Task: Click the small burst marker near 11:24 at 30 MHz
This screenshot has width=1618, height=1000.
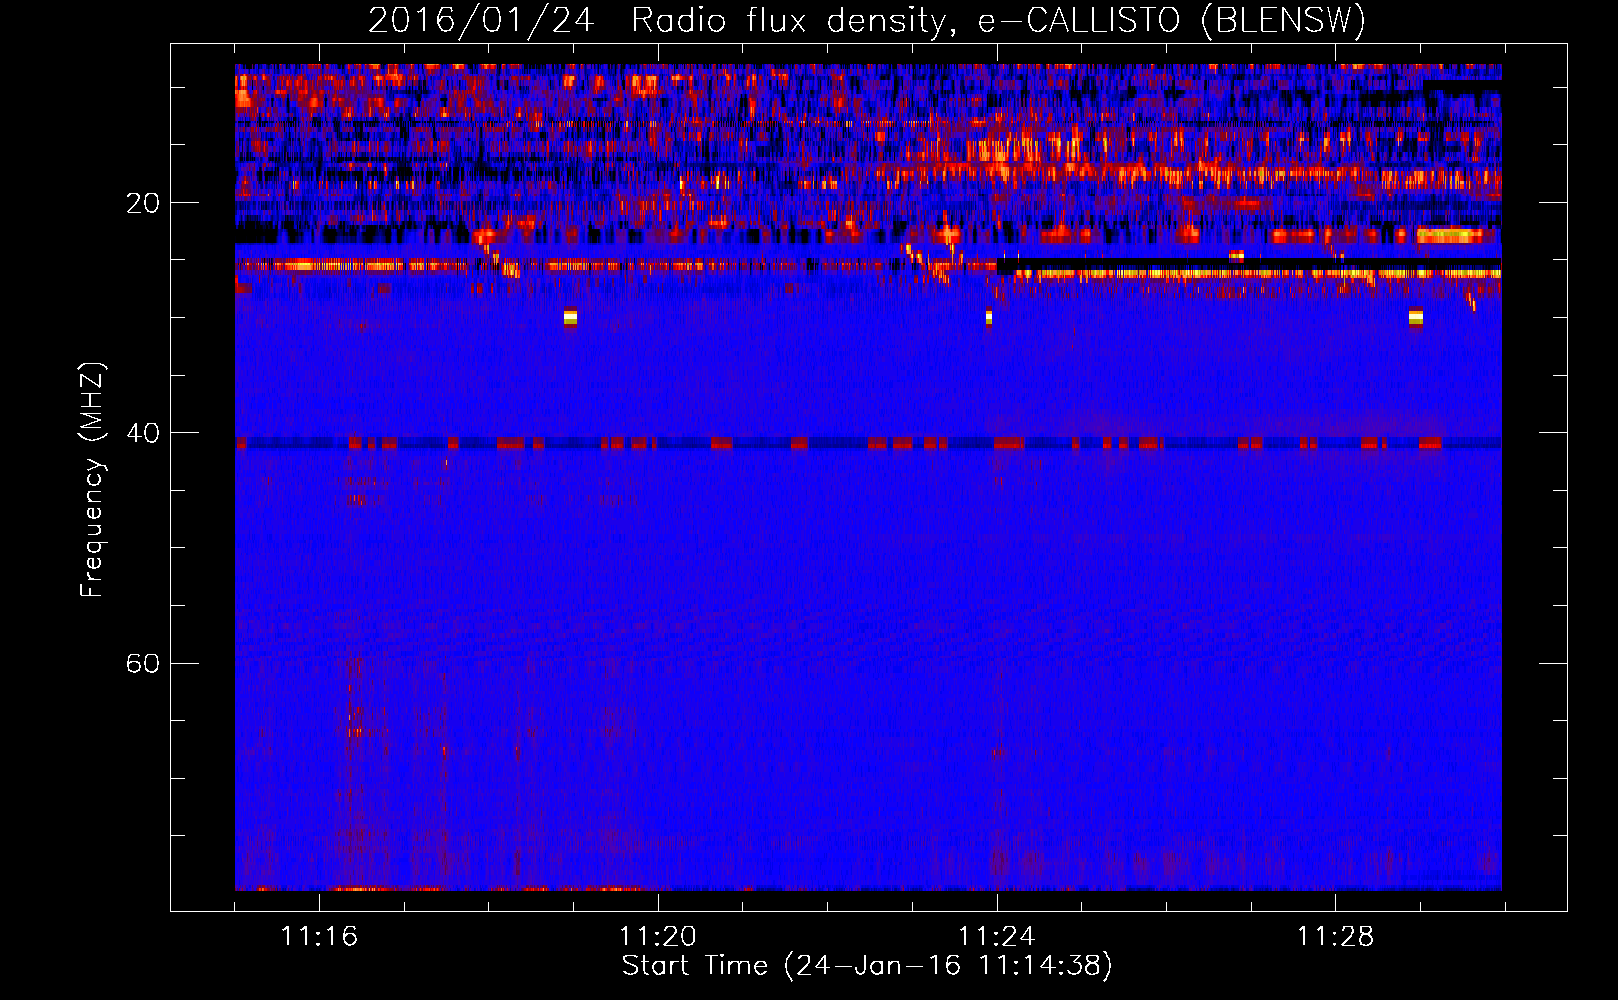Action: click(989, 317)
